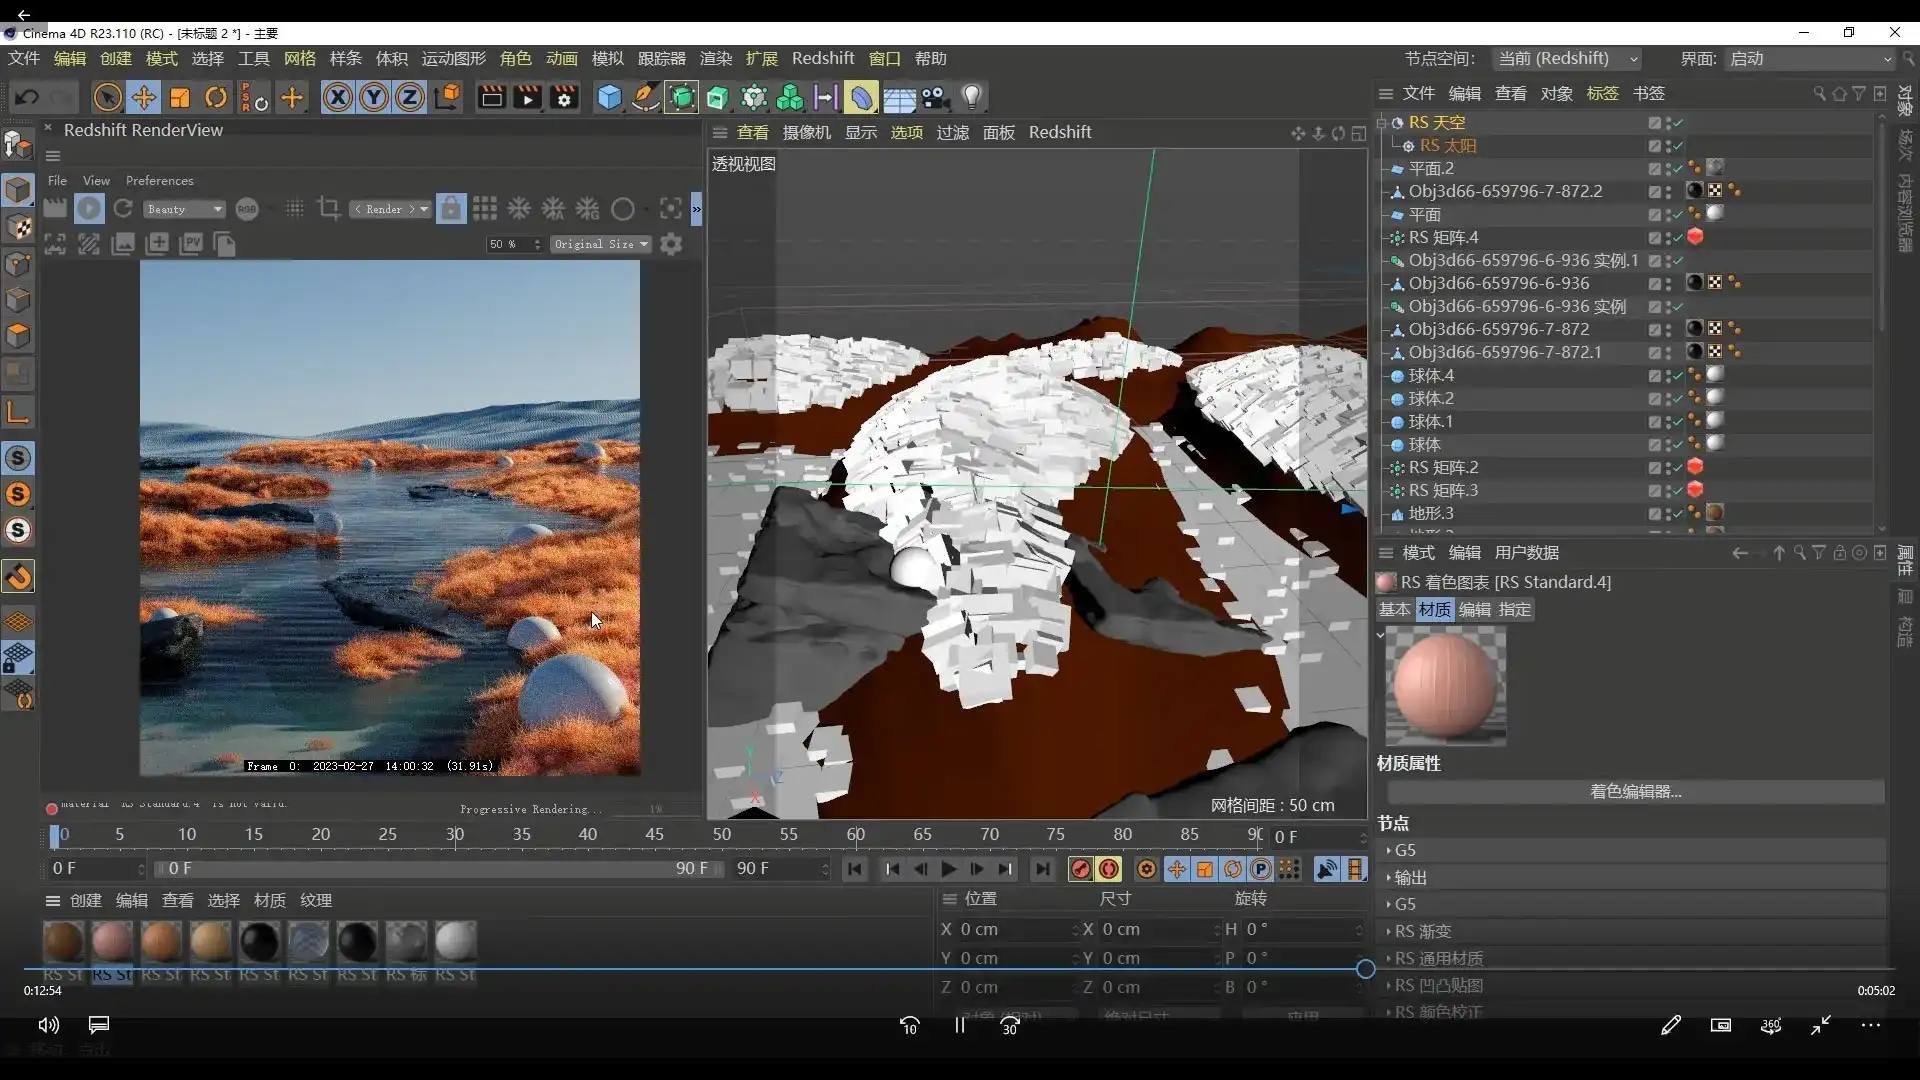Expand the RS 渐变 node section

click(1422, 931)
